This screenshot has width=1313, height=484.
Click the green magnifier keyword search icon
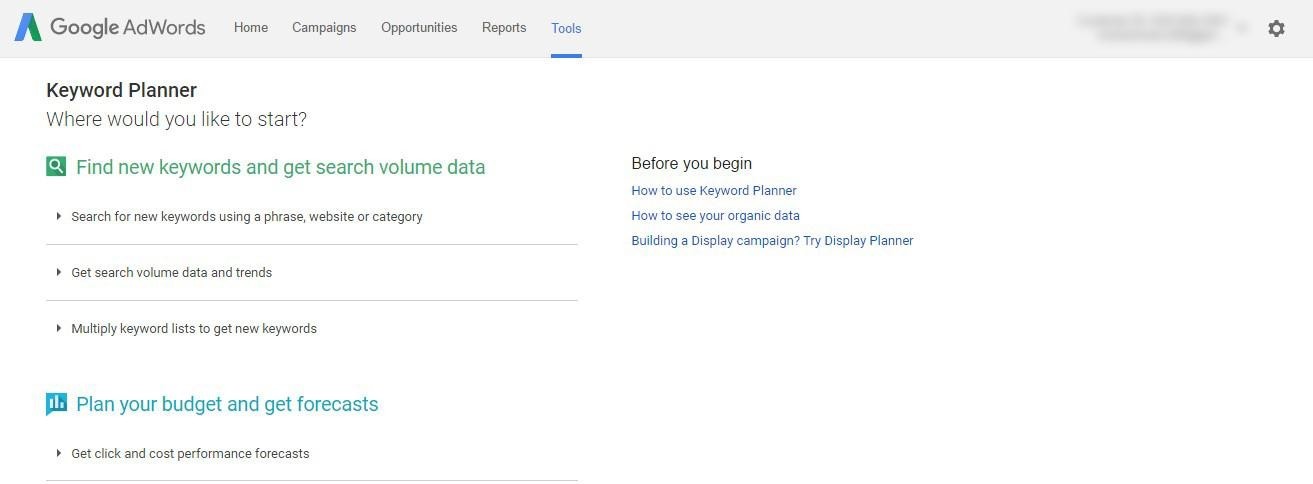pos(56,166)
